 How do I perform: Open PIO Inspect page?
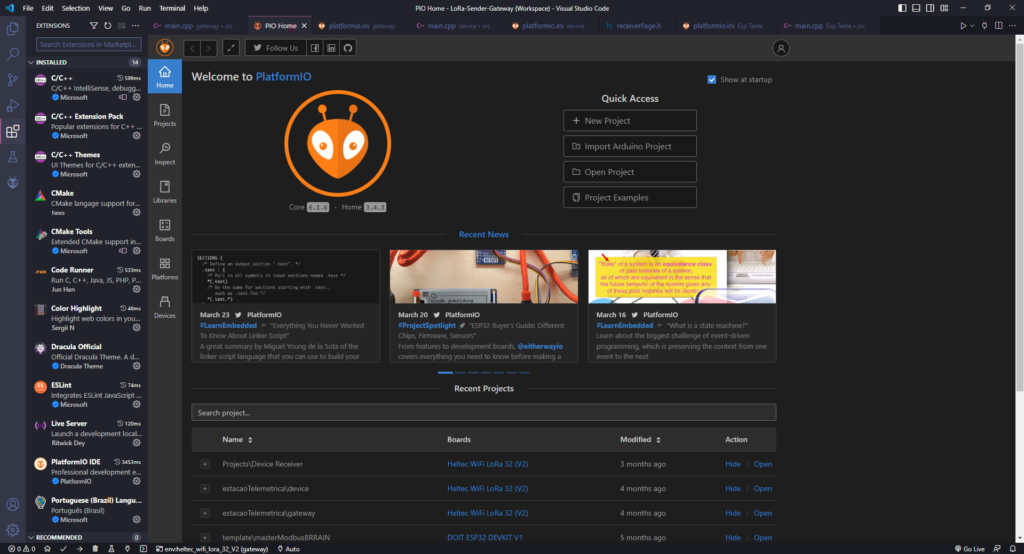pyautogui.click(x=165, y=154)
